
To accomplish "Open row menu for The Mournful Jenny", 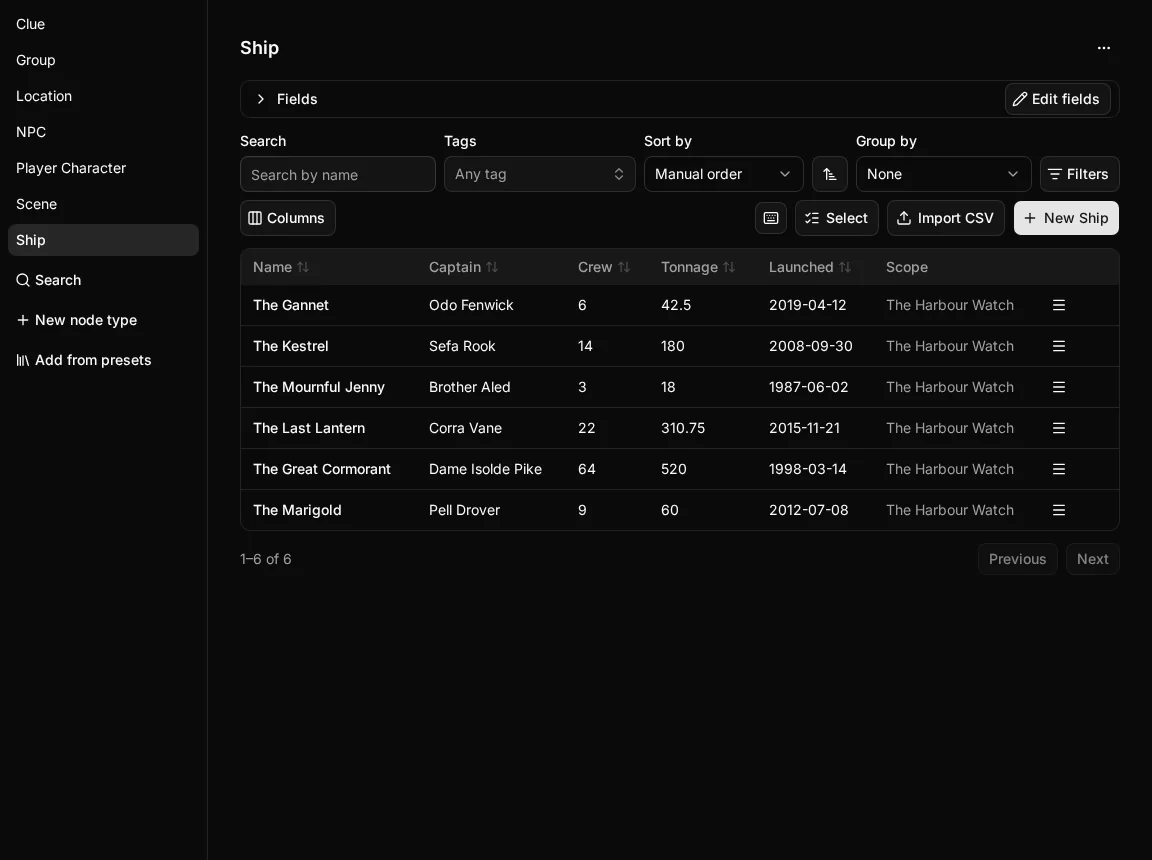I will click(1059, 387).
